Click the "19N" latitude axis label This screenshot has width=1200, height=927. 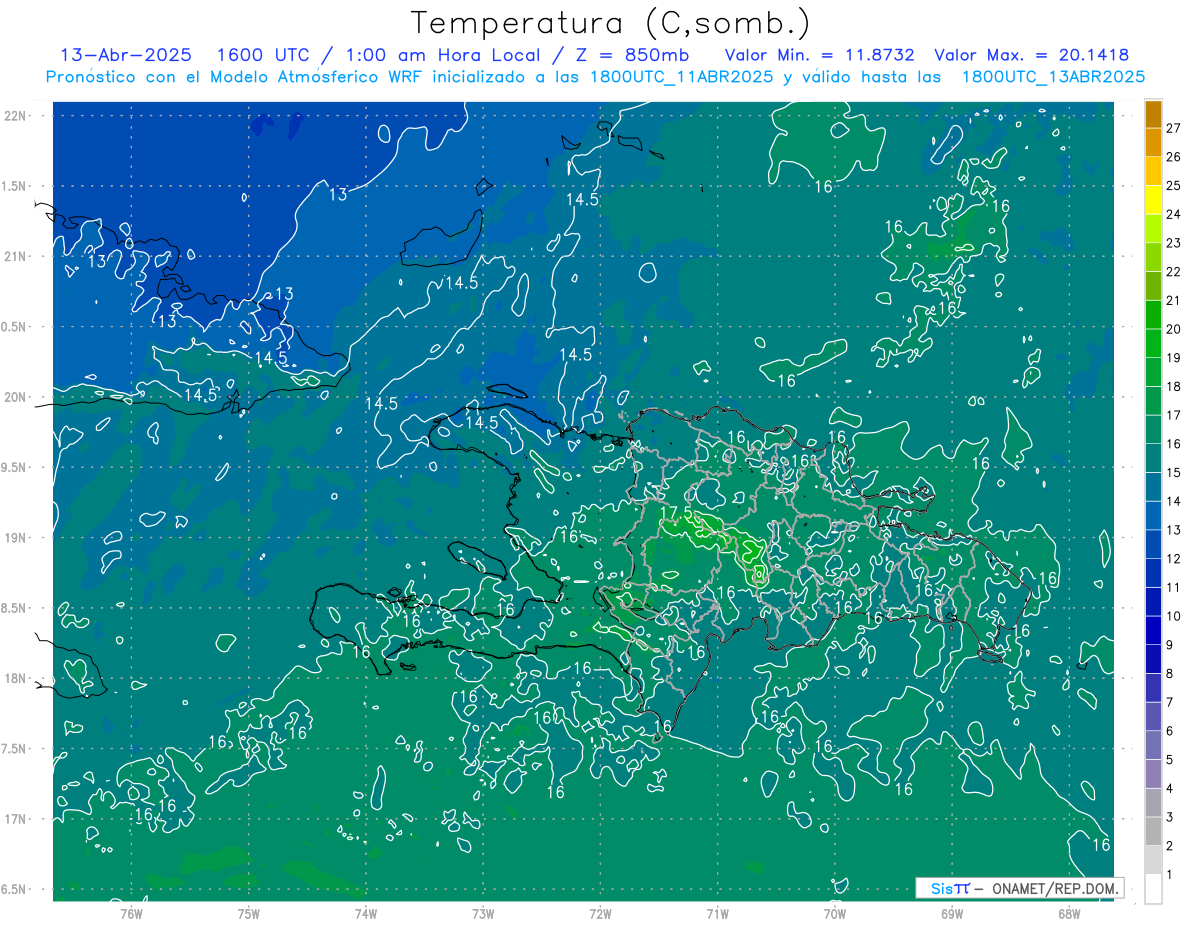[x=15, y=538]
